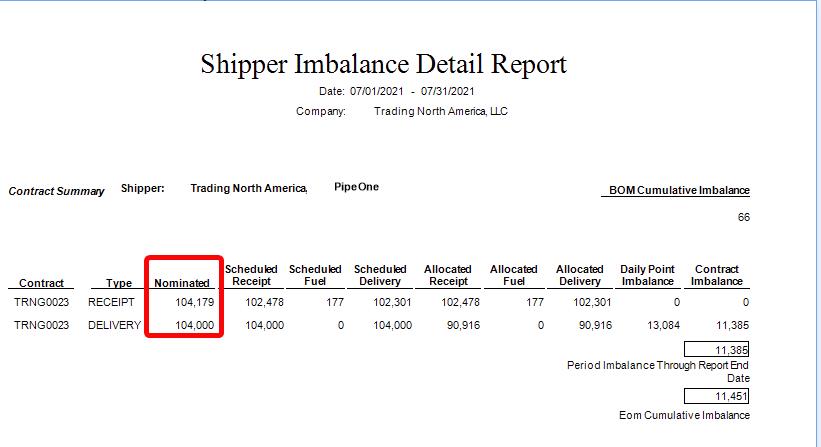Screen dimensions: 821x447
Task: Select the nominated receipt value 104,179
Action: click(185, 301)
